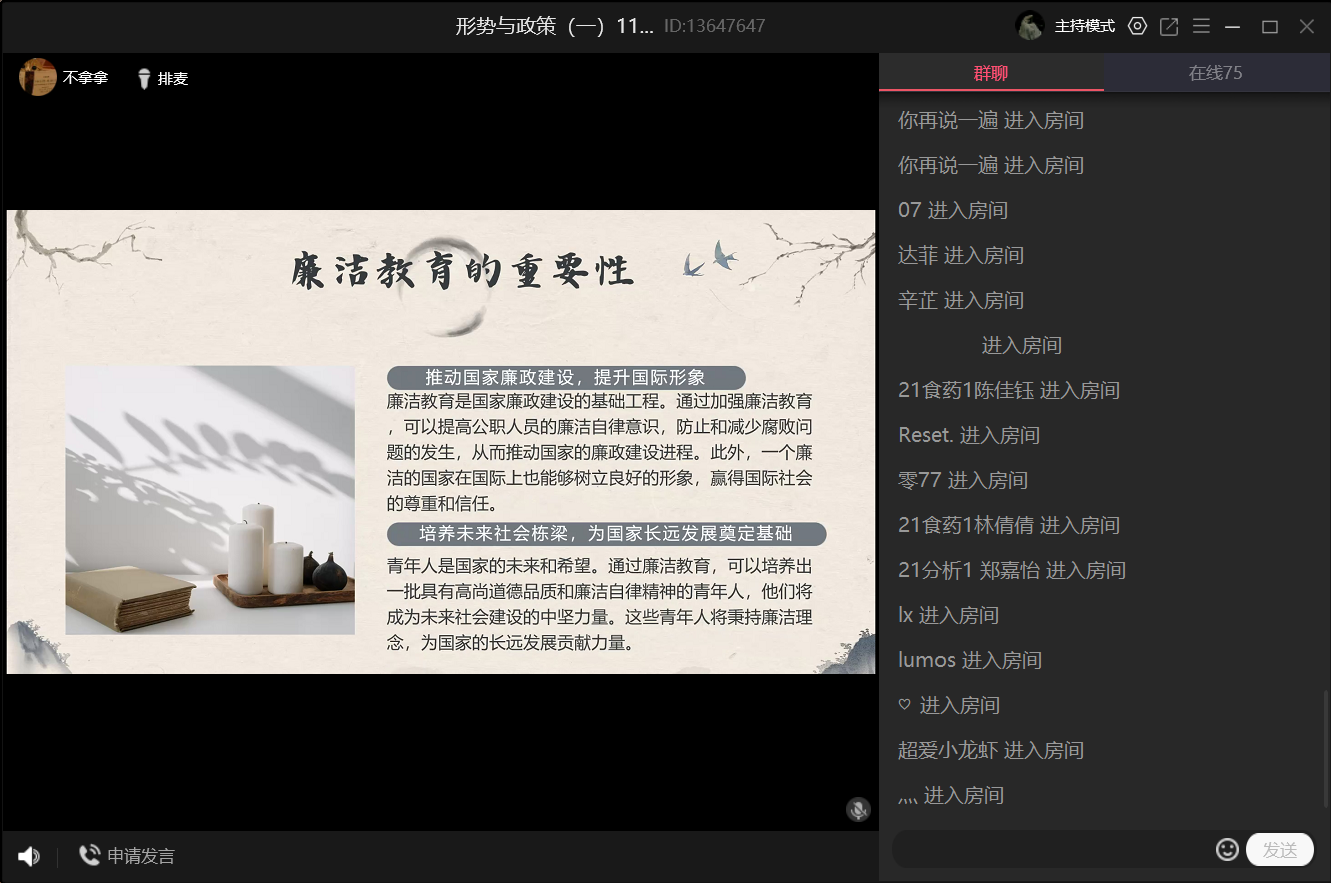The width and height of the screenshot is (1331, 883).
Task: Click the room title 形势与政策（一）
Action: point(554,26)
